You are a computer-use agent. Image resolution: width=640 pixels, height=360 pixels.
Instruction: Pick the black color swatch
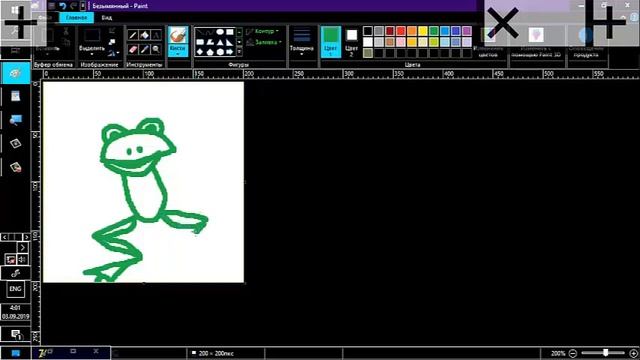click(368, 31)
